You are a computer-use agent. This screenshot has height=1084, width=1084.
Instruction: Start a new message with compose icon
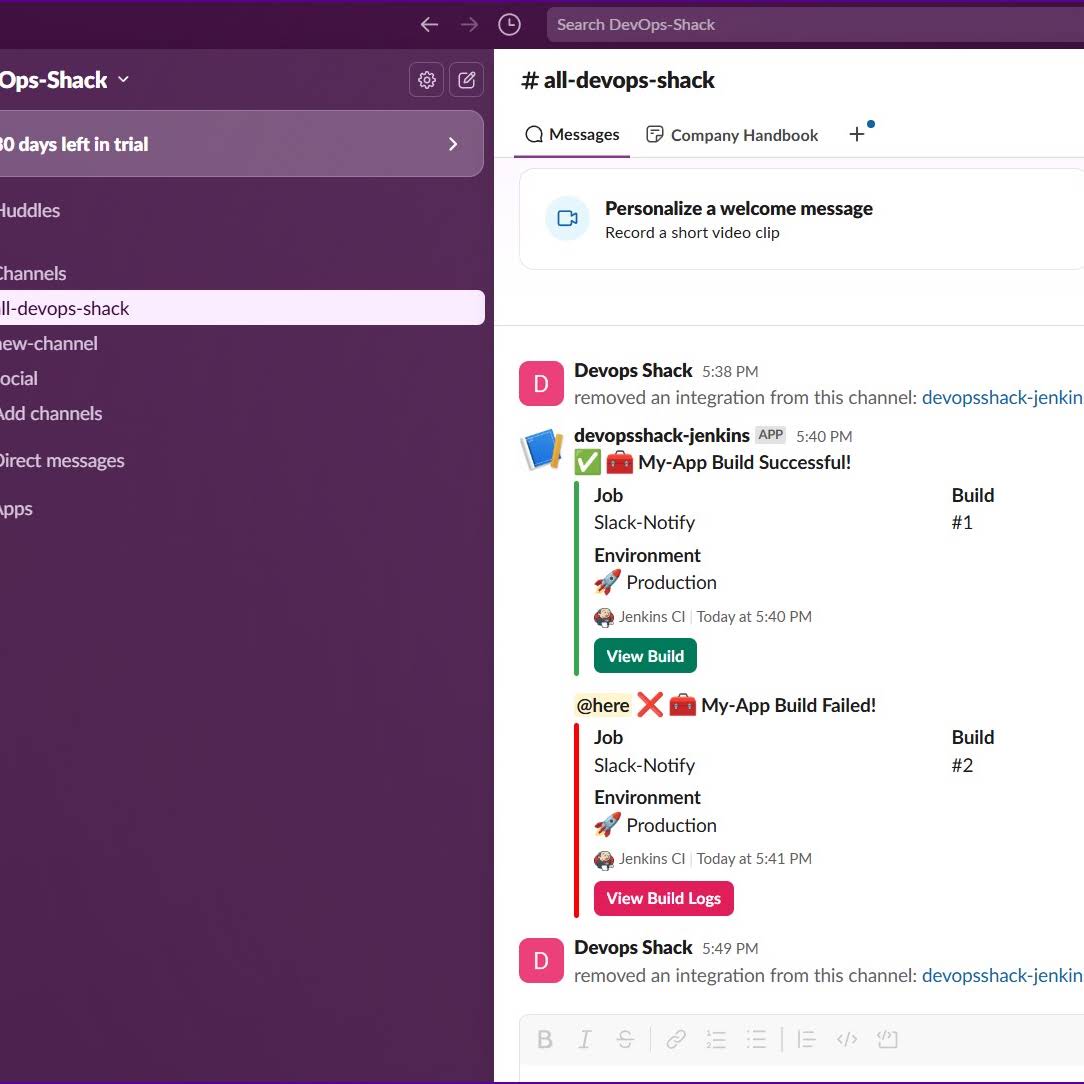467,80
